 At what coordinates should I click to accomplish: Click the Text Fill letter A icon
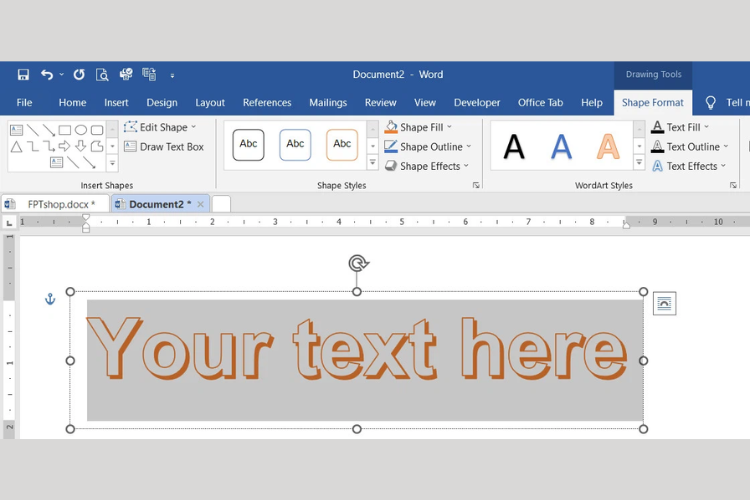coord(658,127)
